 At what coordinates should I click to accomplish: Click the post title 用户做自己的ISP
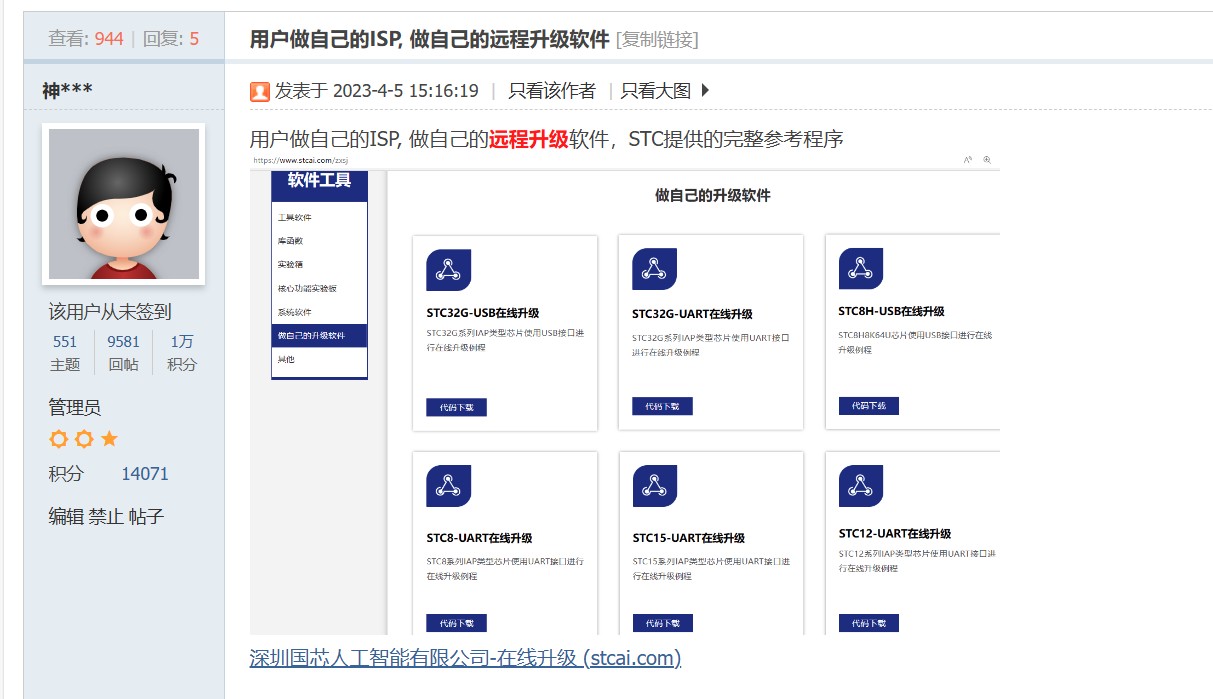coord(429,39)
